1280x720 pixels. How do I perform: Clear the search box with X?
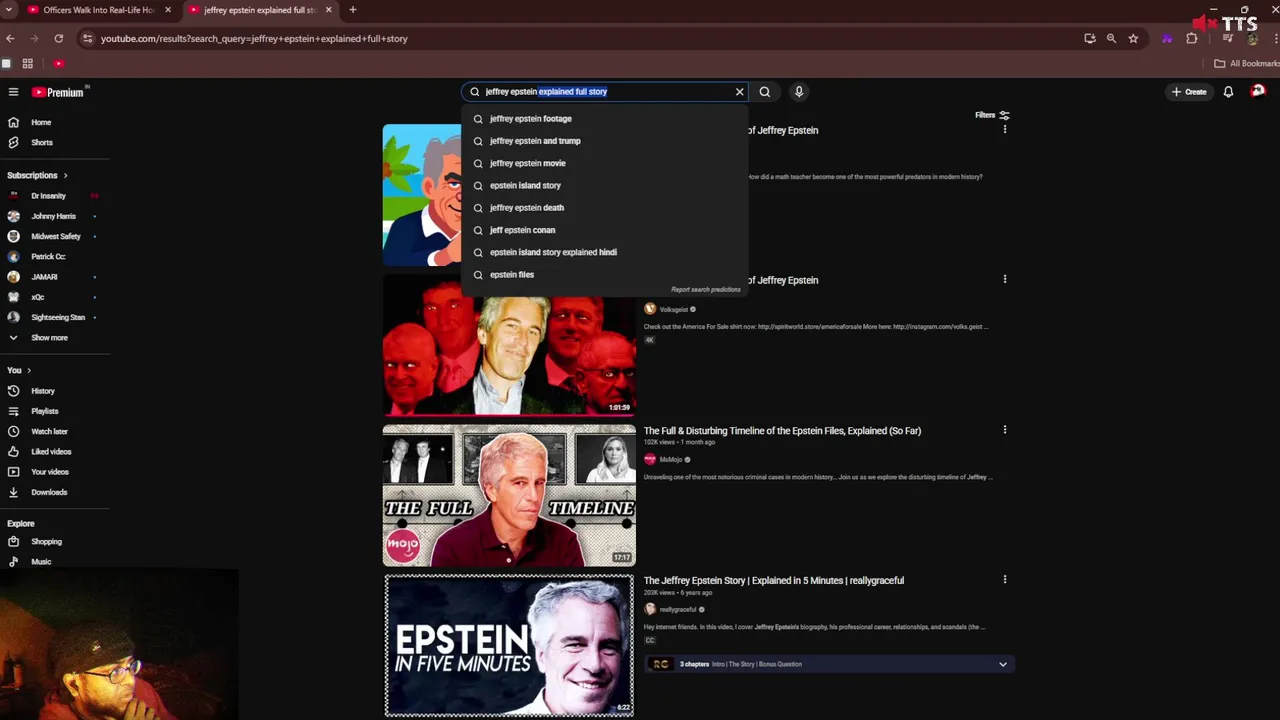pos(740,92)
